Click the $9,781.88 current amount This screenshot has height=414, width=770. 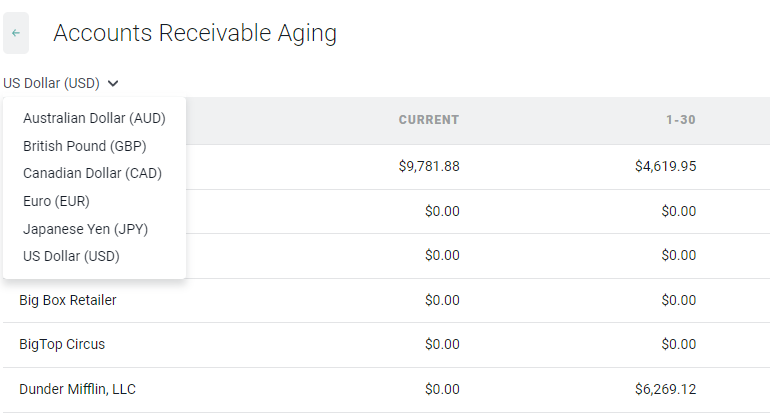pos(428,166)
